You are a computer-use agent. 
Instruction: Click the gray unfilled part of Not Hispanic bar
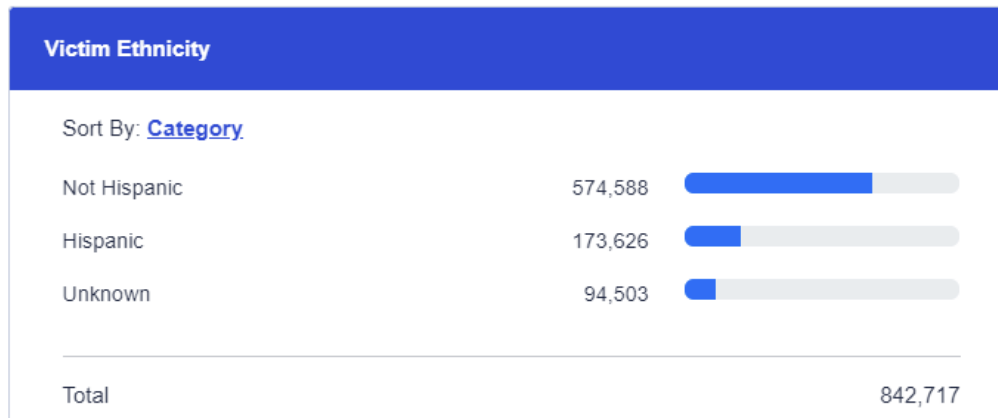pos(915,183)
